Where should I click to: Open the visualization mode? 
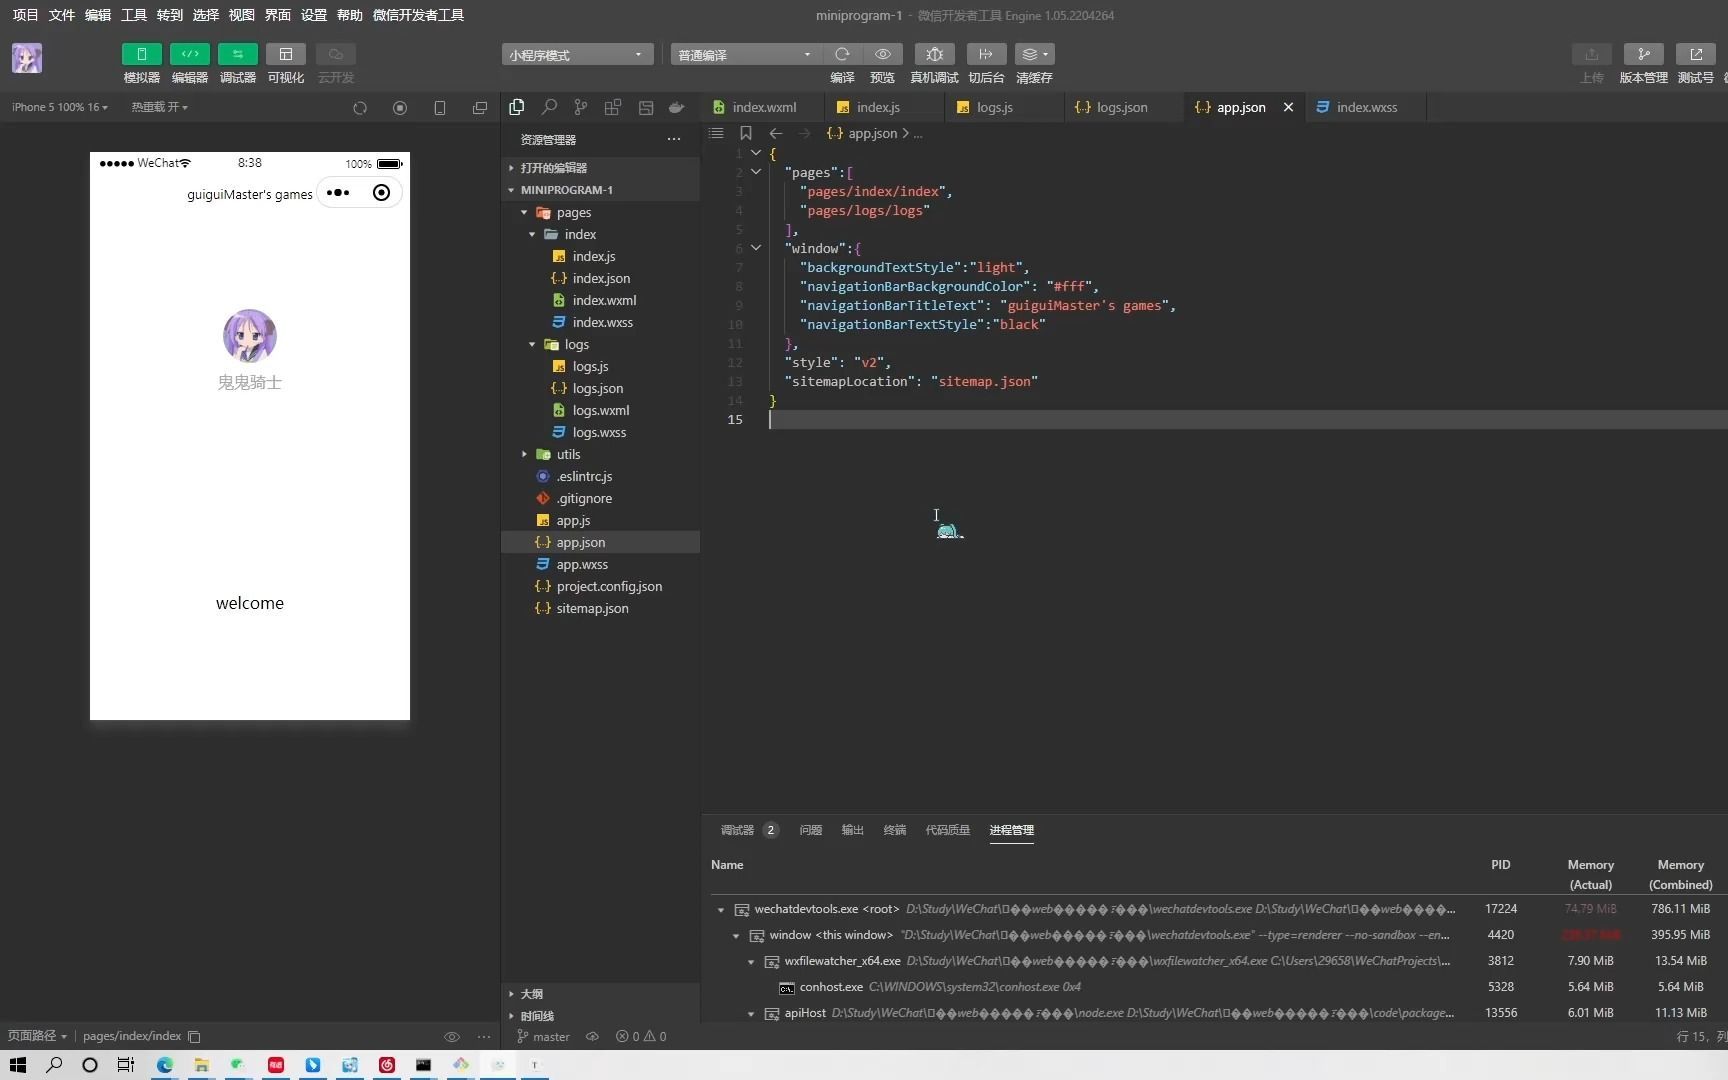pyautogui.click(x=285, y=54)
